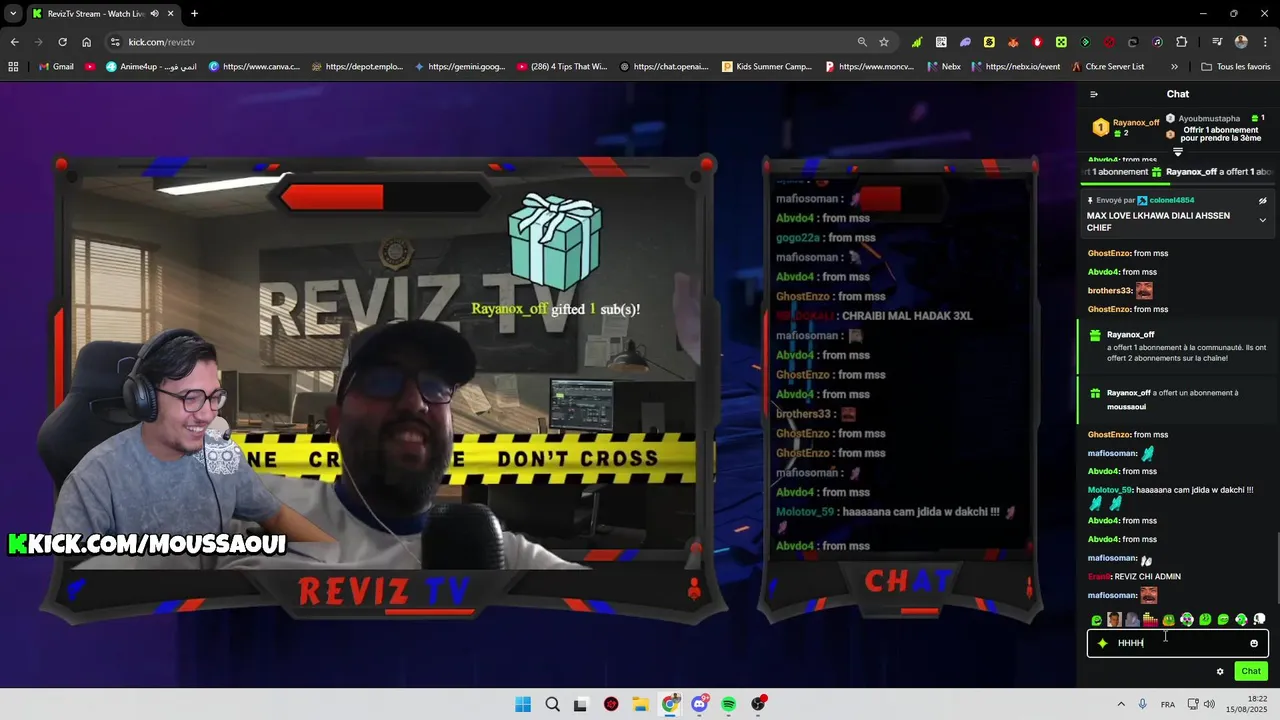Open the Windows Start menu
This screenshot has width=1280, height=720.
[523, 704]
